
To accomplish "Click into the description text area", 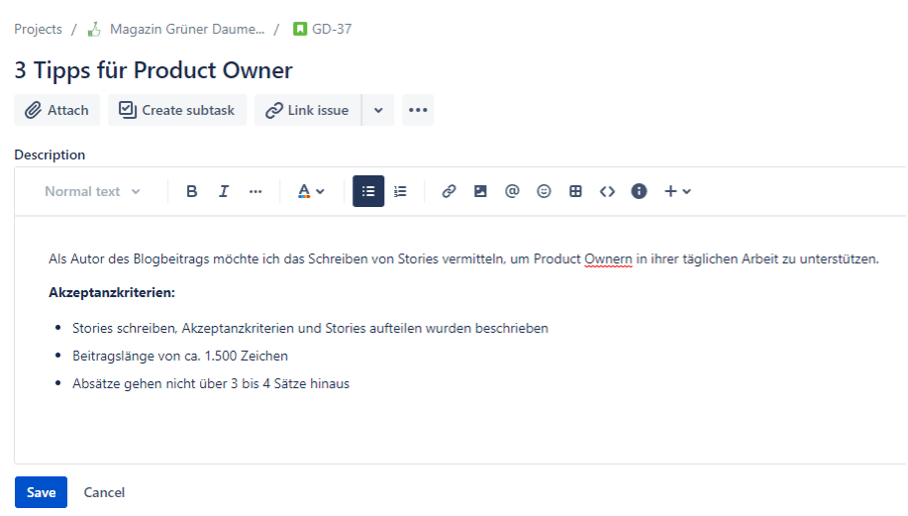I will 460,420.
